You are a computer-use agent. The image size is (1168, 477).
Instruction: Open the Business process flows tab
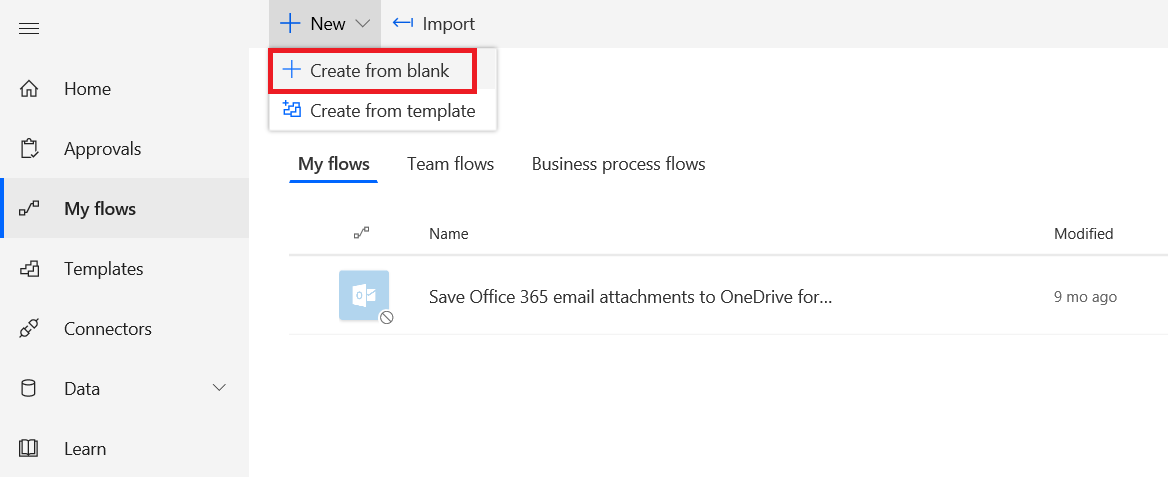618,164
